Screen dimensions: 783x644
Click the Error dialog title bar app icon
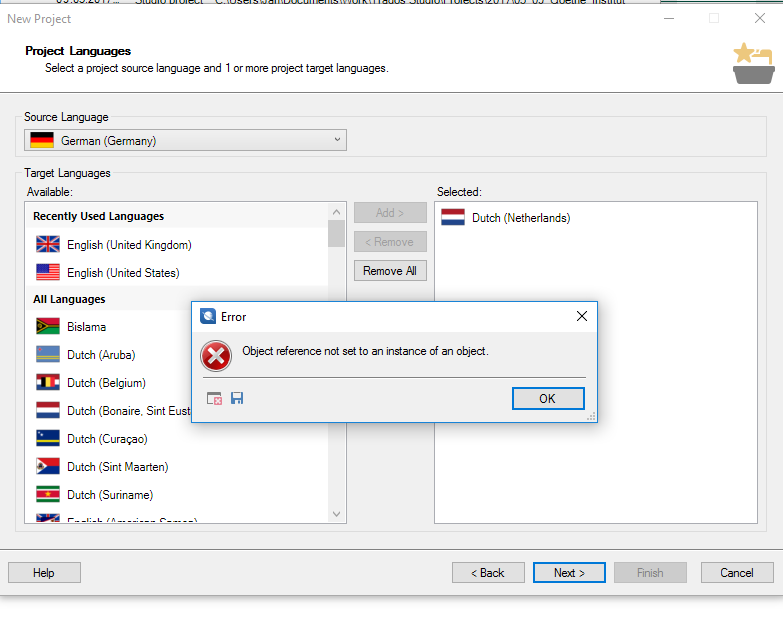[x=208, y=316]
